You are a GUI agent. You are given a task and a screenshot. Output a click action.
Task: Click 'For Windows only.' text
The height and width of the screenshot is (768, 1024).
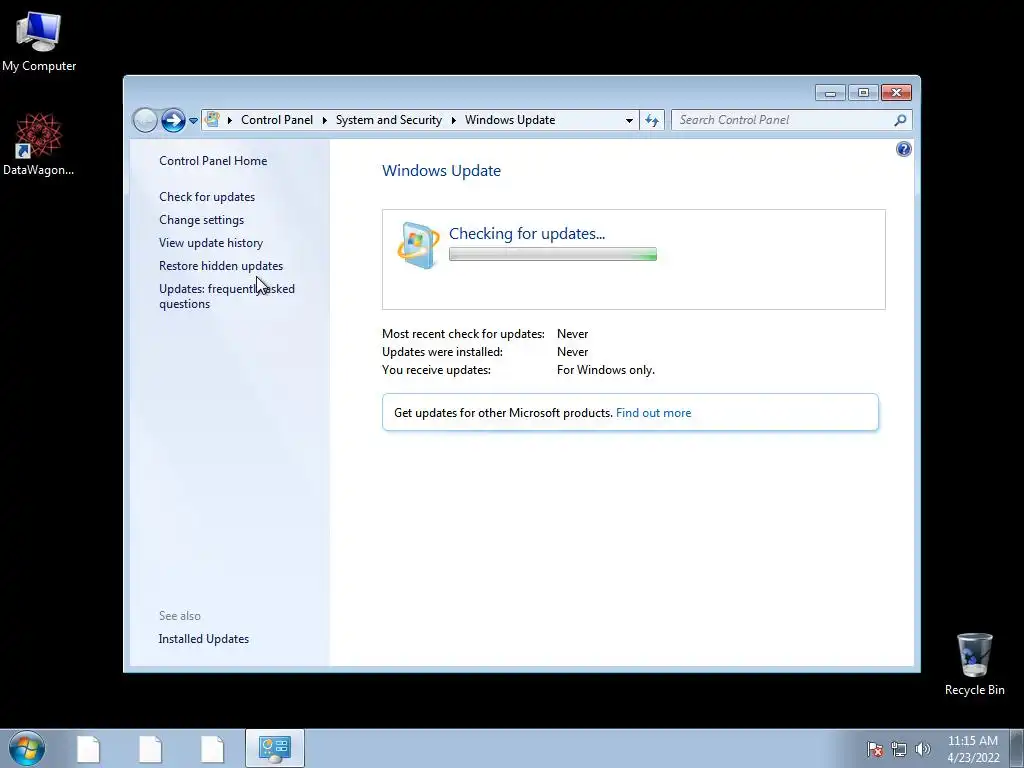click(605, 370)
